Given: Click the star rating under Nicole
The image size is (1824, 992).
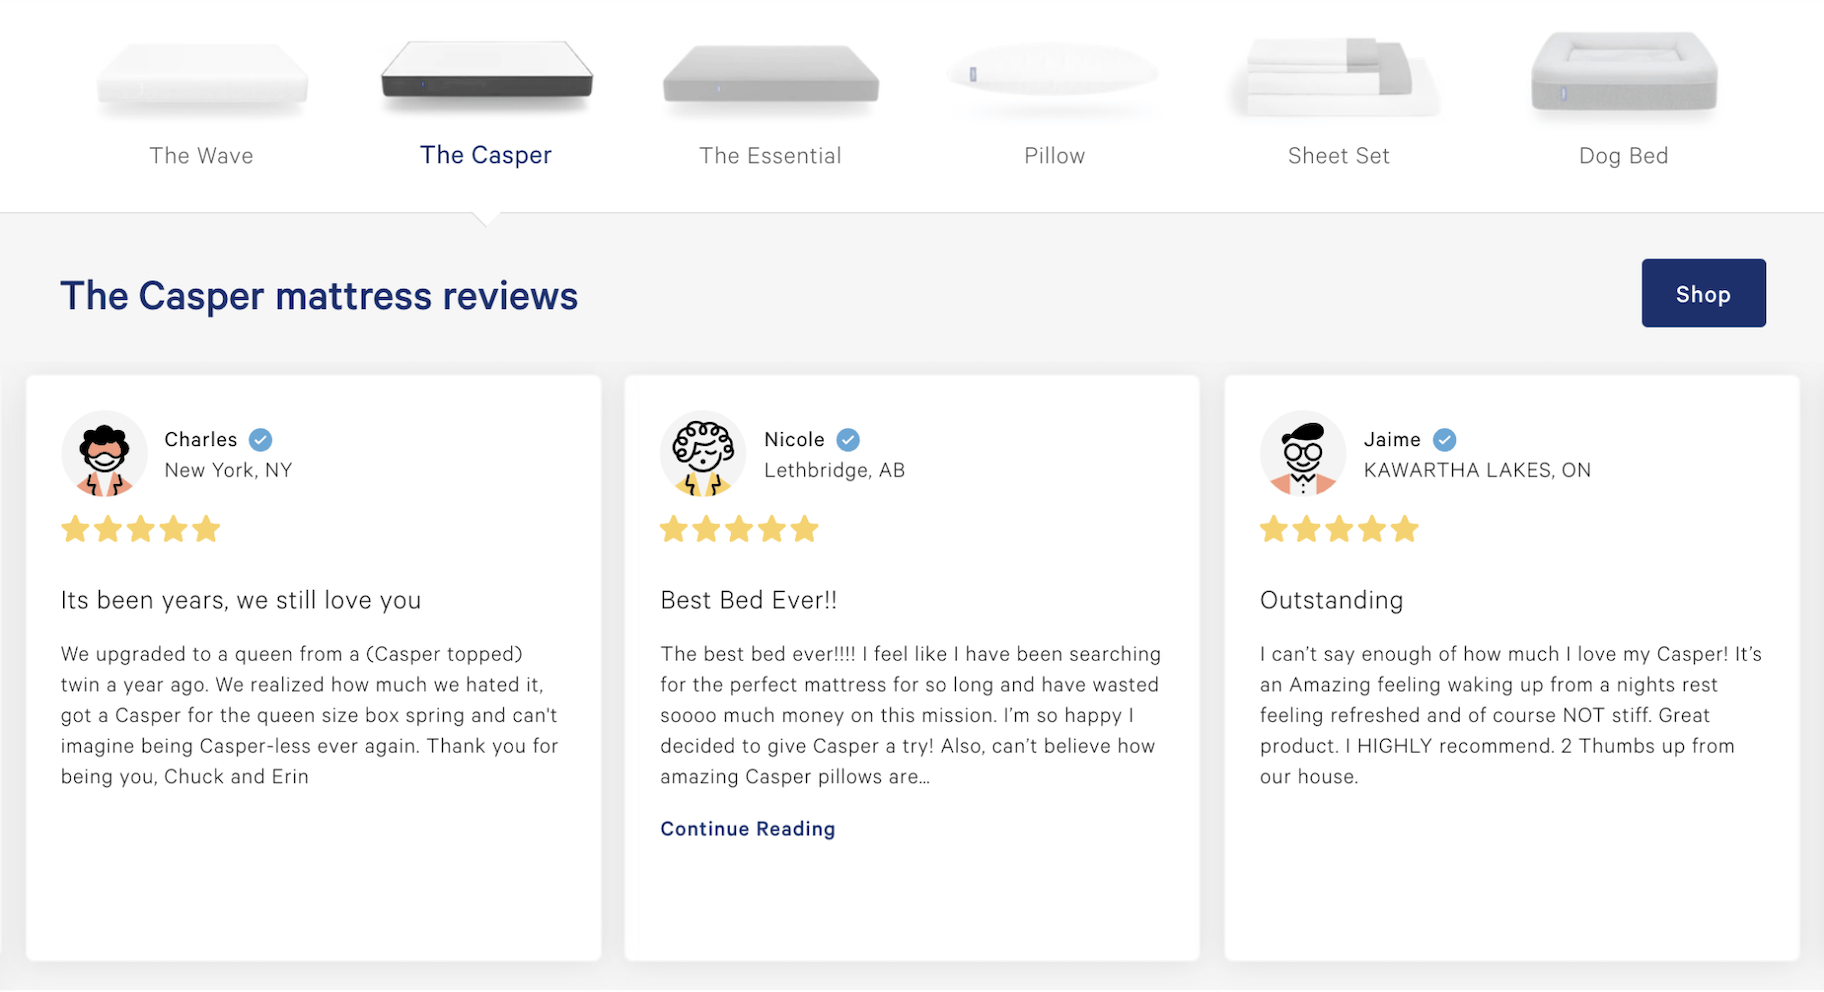Looking at the screenshot, I should point(739,529).
